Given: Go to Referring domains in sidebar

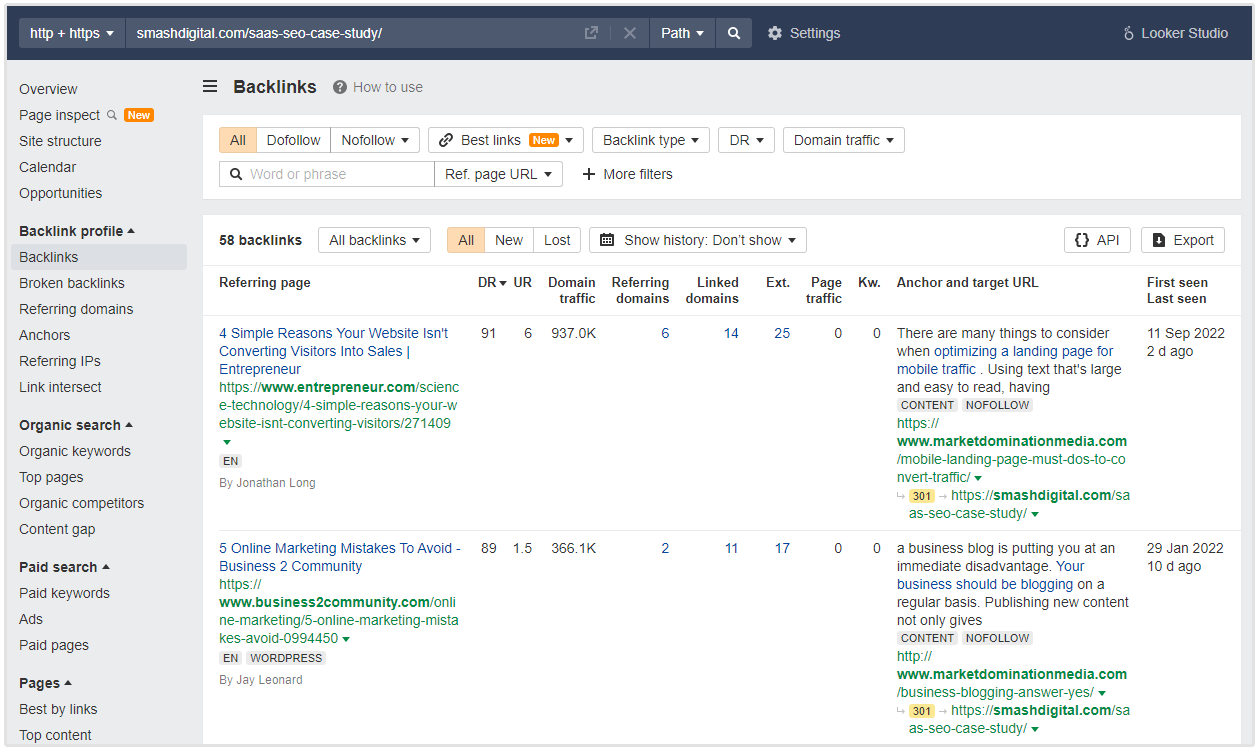Looking at the screenshot, I should pyautogui.click(x=76, y=309).
